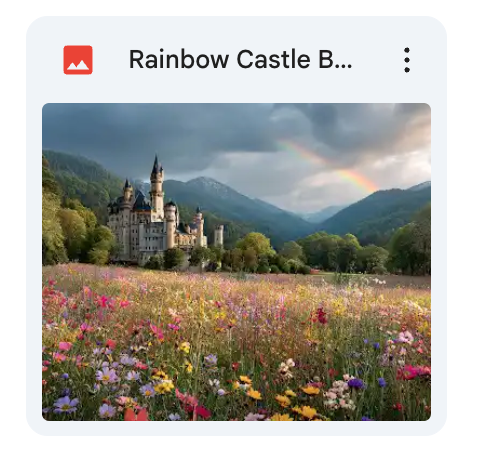
Task: Click the forested hillside left of the castle
Action: [75, 207]
